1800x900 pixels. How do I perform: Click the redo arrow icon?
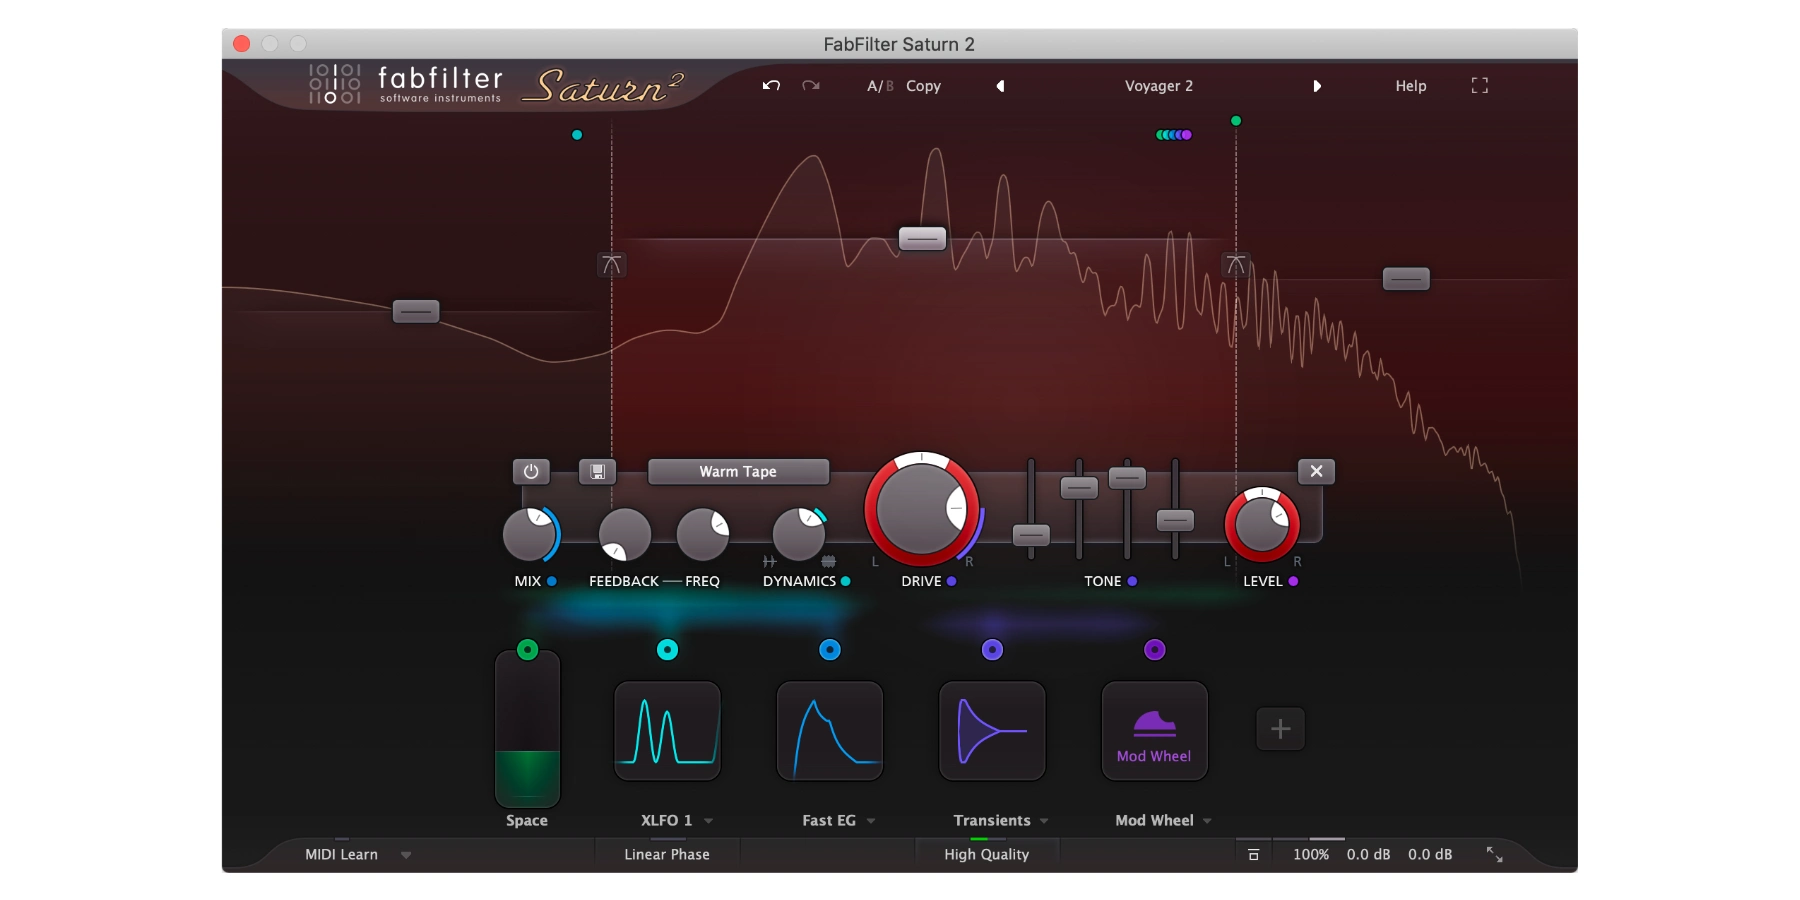click(x=811, y=86)
